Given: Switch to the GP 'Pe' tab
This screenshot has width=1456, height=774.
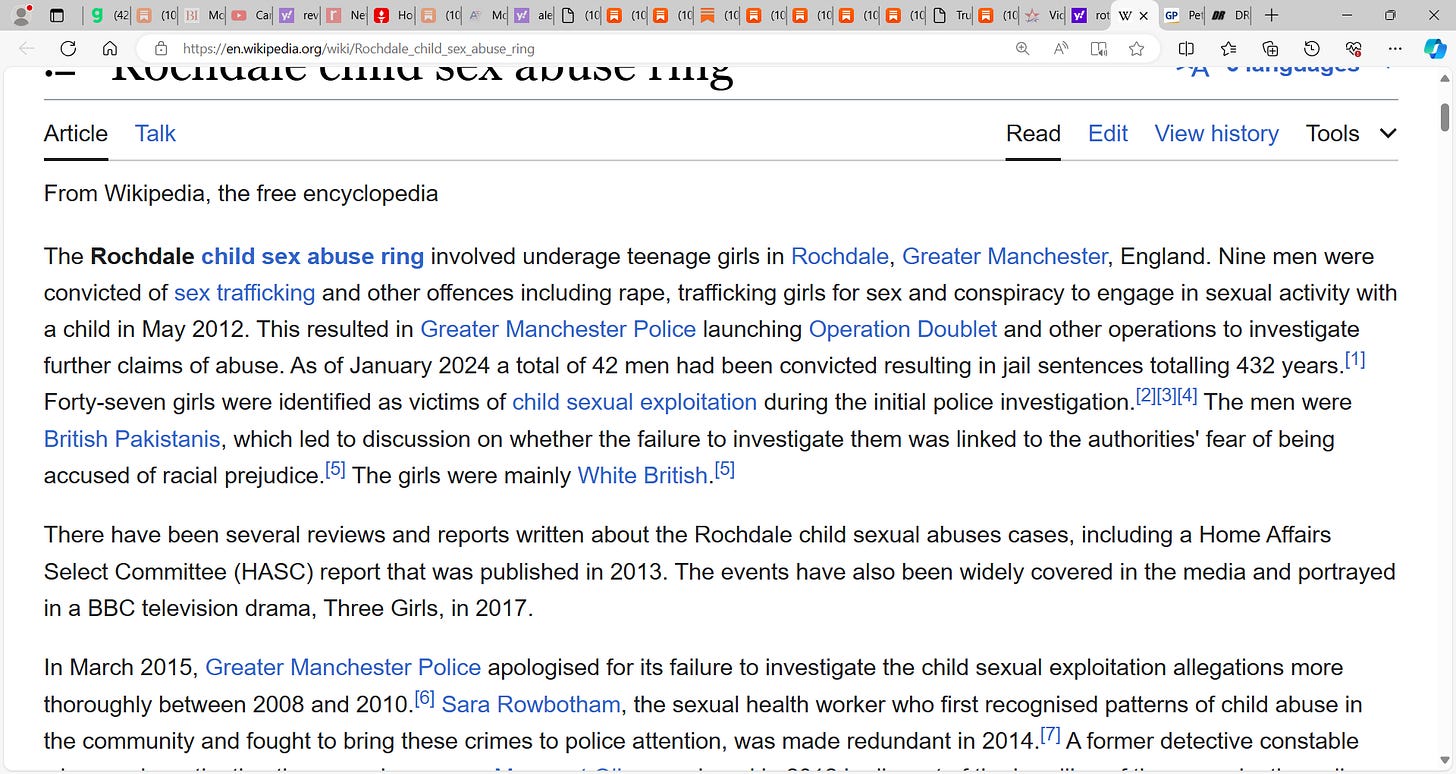Looking at the screenshot, I should (1184, 15).
